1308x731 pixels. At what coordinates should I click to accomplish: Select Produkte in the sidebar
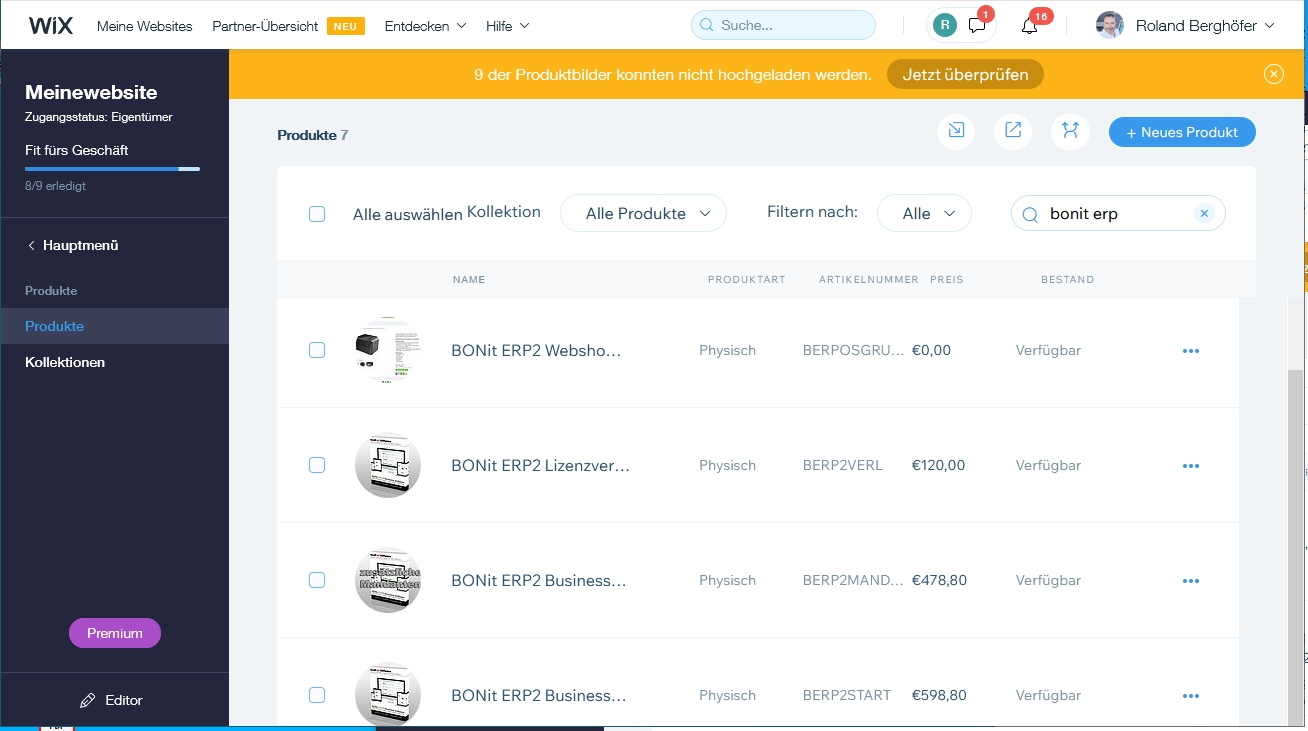(115, 326)
